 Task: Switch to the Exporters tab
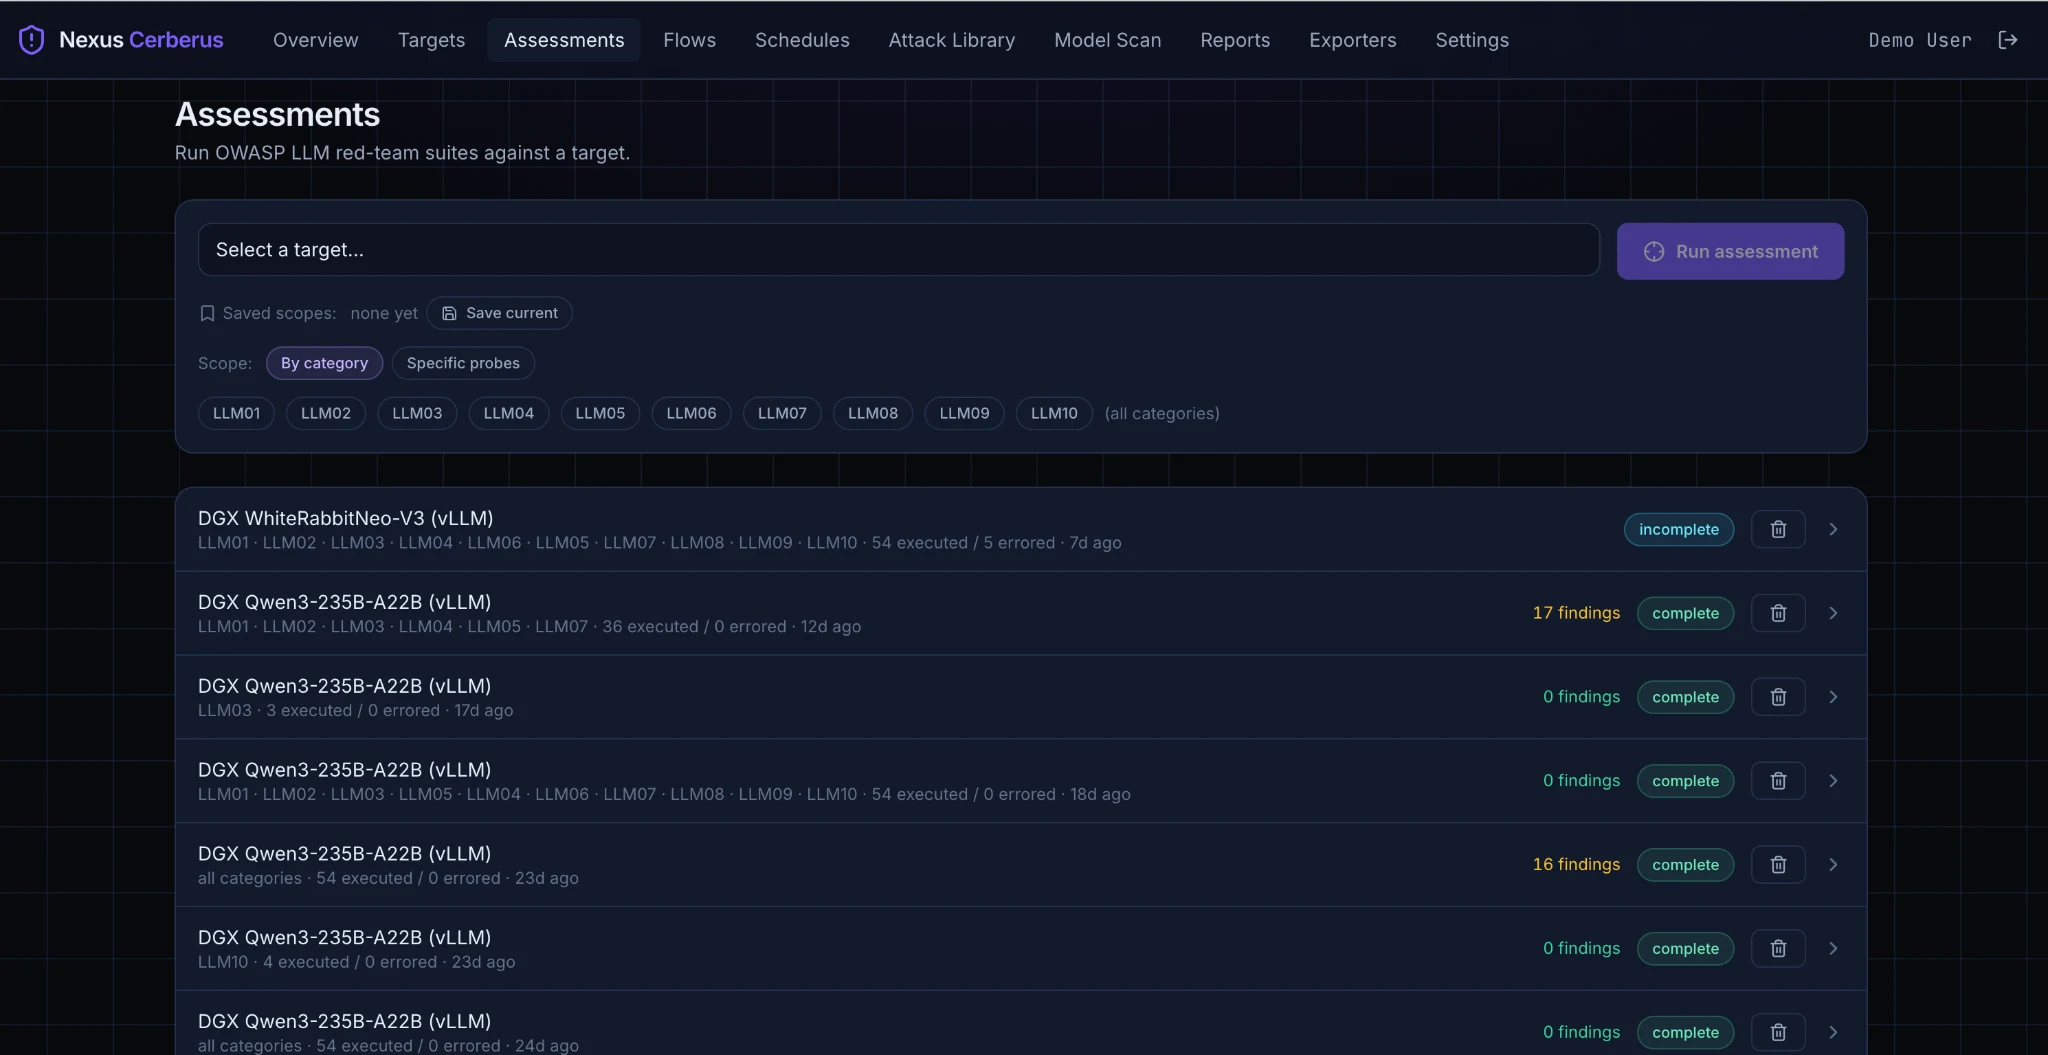click(1352, 40)
